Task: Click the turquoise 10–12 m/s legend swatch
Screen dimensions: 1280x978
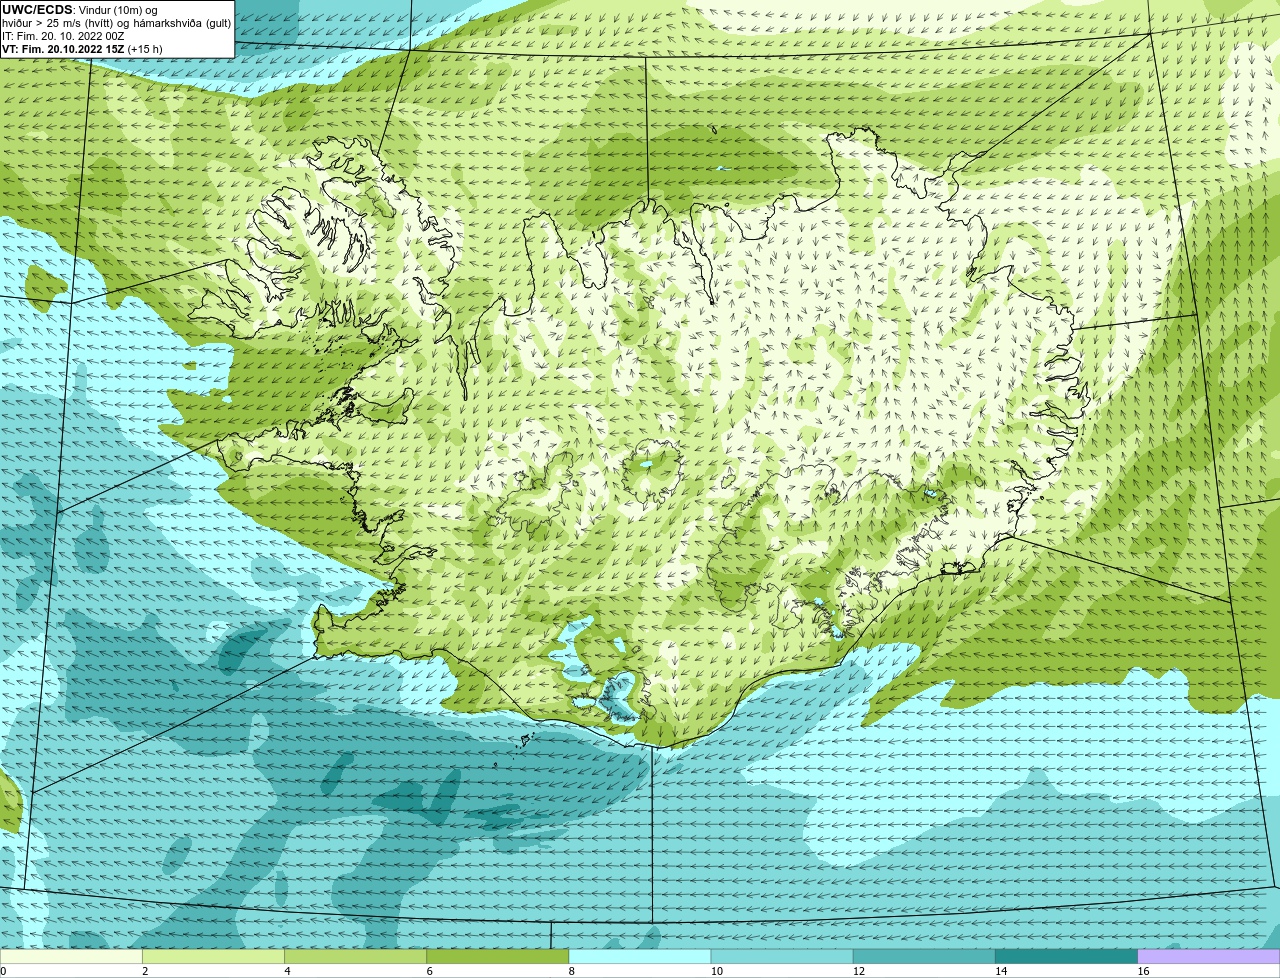Action: [x=782, y=957]
